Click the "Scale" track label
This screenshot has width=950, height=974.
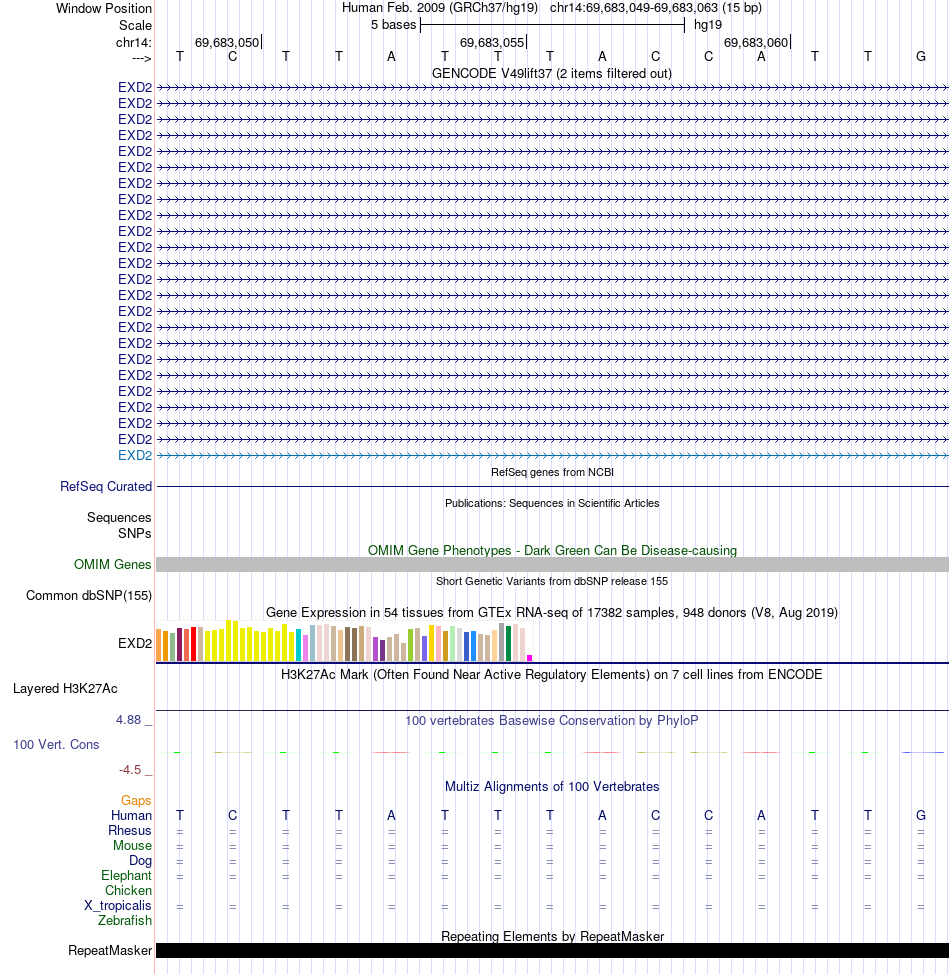pyautogui.click(x=135, y=25)
